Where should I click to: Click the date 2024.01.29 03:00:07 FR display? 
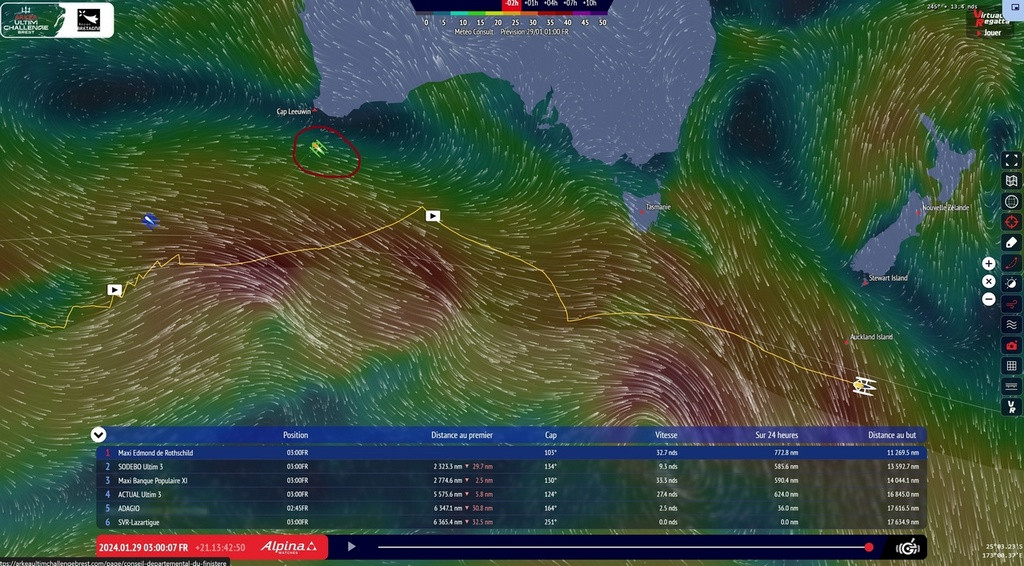(143, 548)
